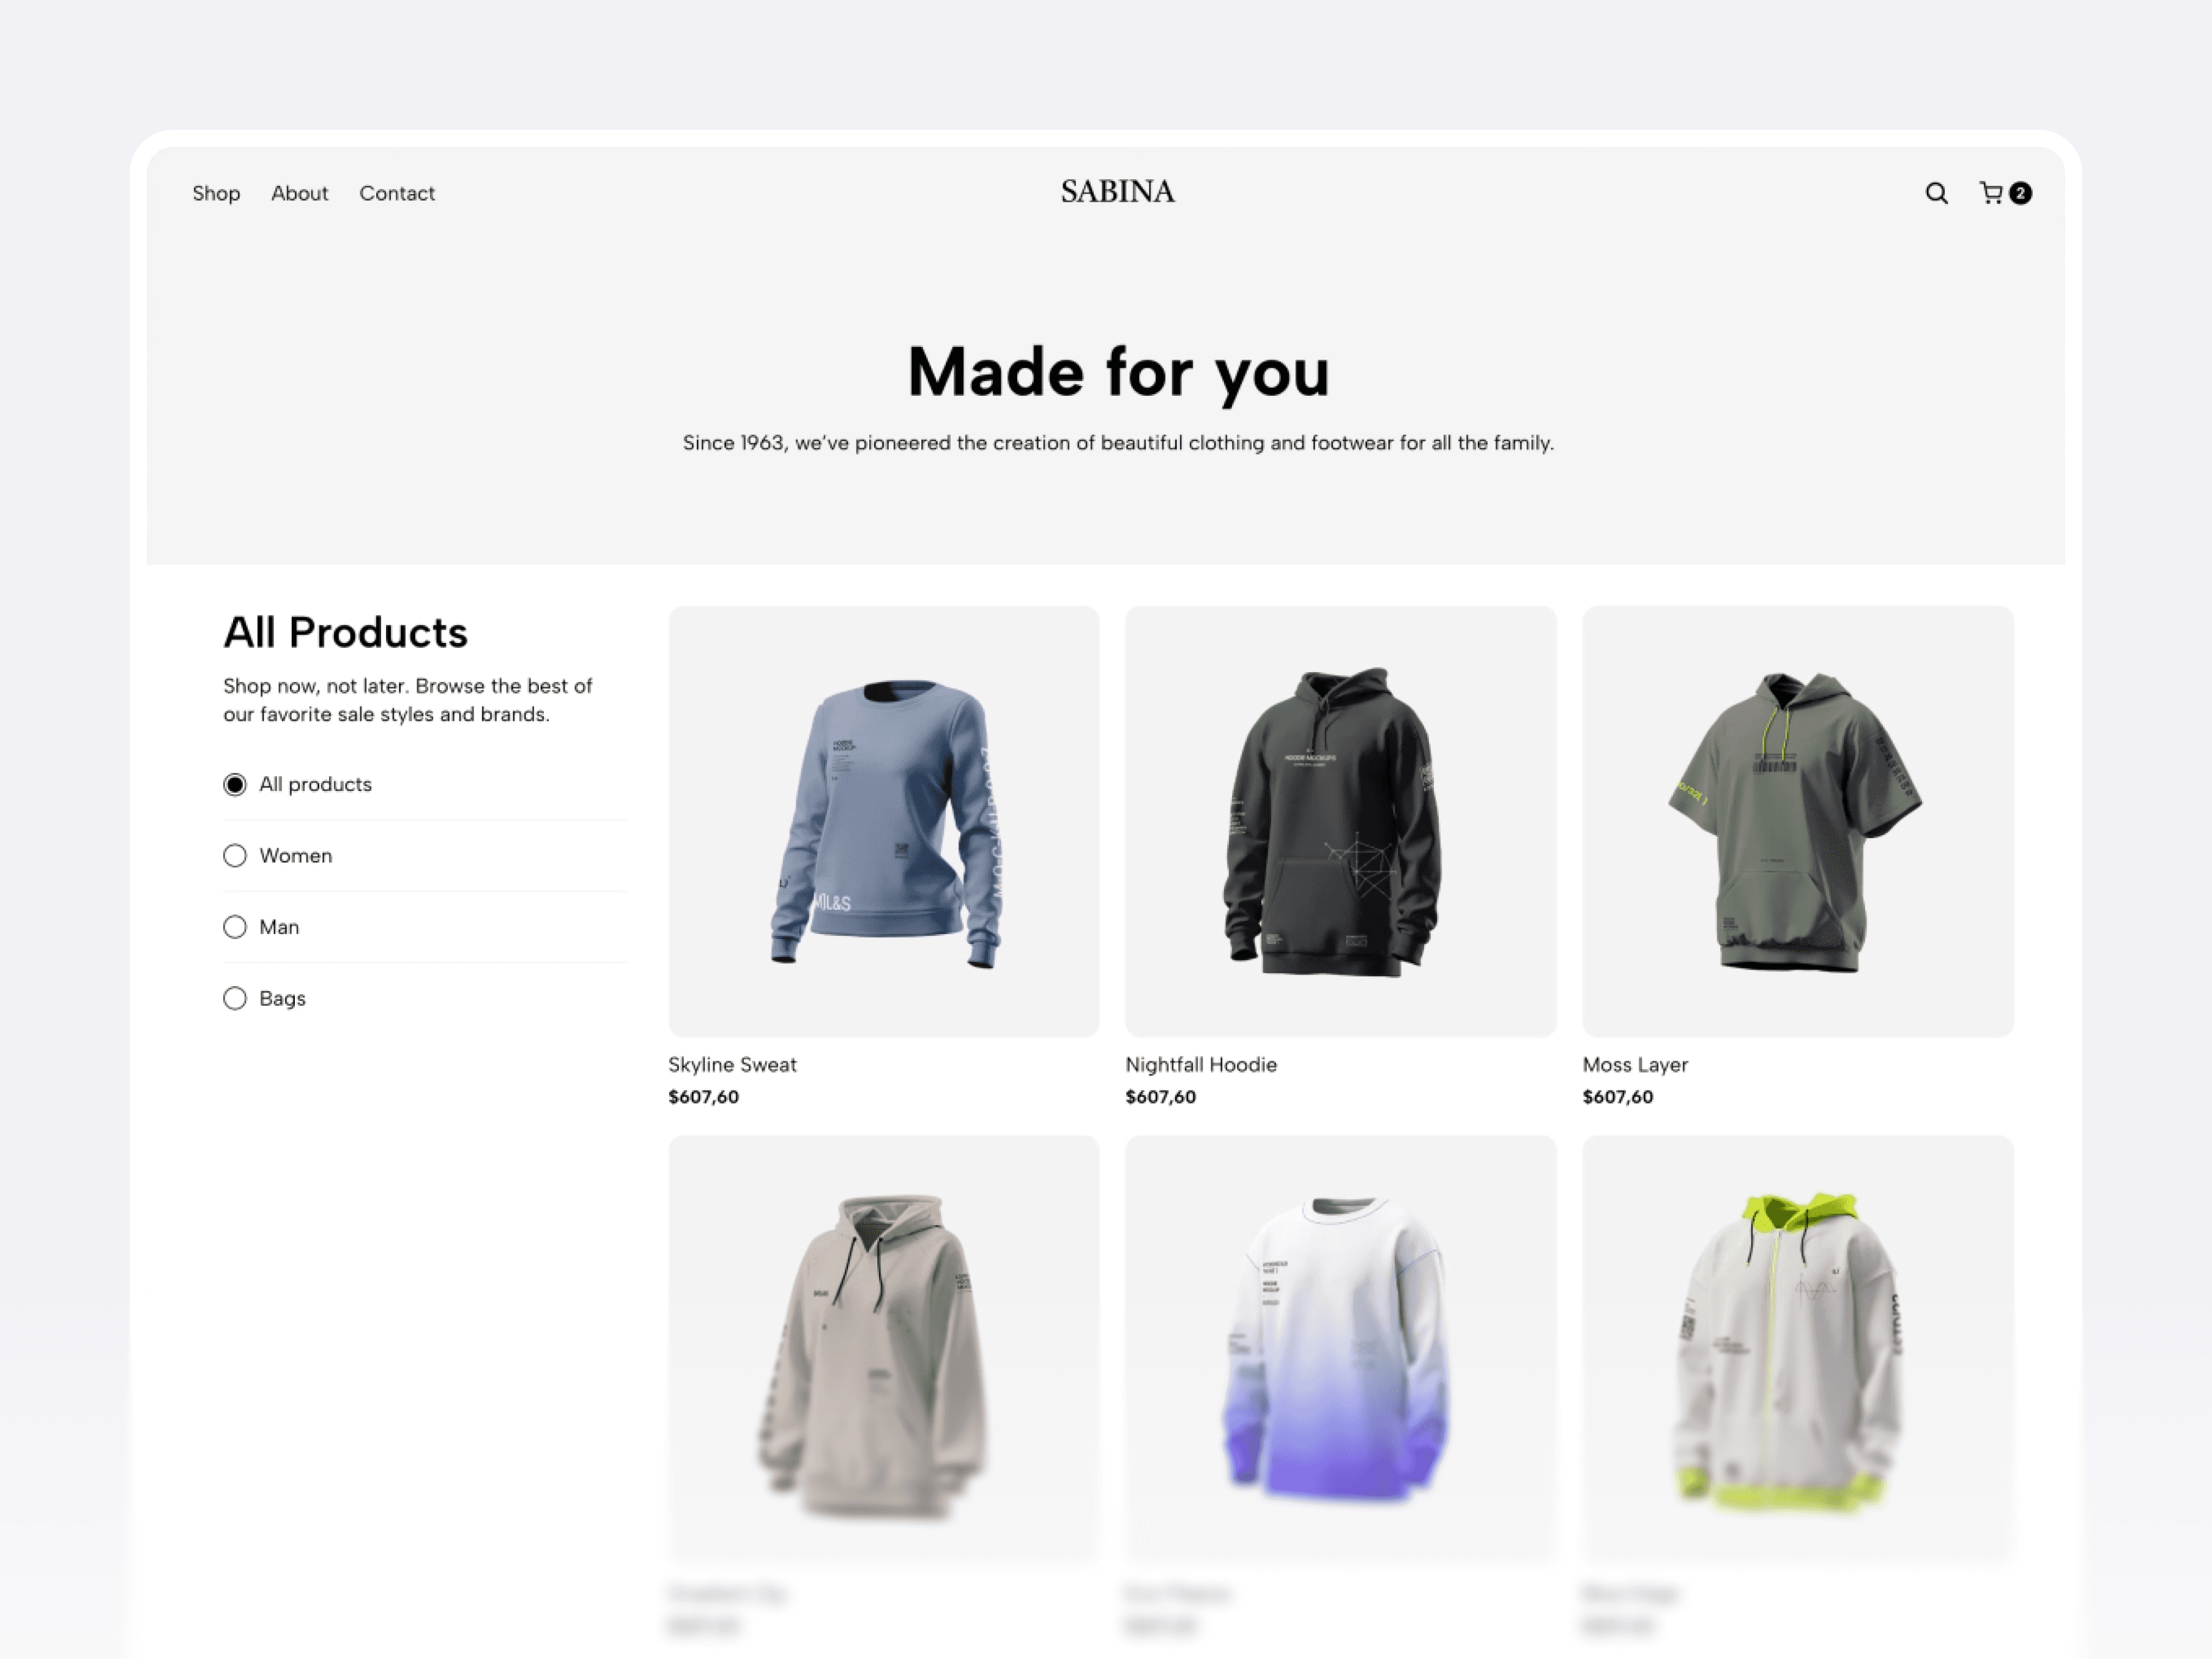Viewport: 2212px width, 1659px height.
Task: View the green Moss Layer hoodie image
Action: point(1798,821)
